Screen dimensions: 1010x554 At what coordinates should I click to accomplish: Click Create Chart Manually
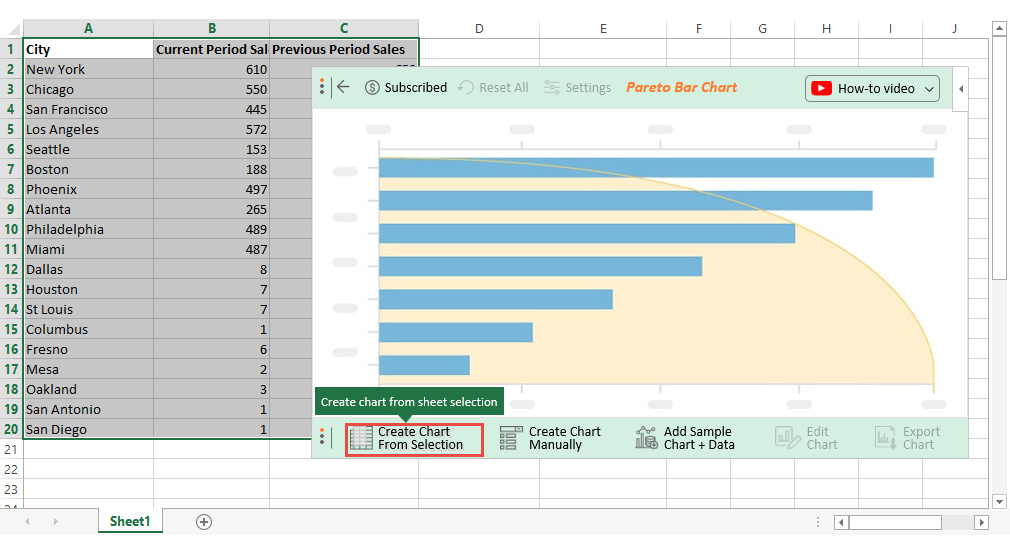click(550, 438)
